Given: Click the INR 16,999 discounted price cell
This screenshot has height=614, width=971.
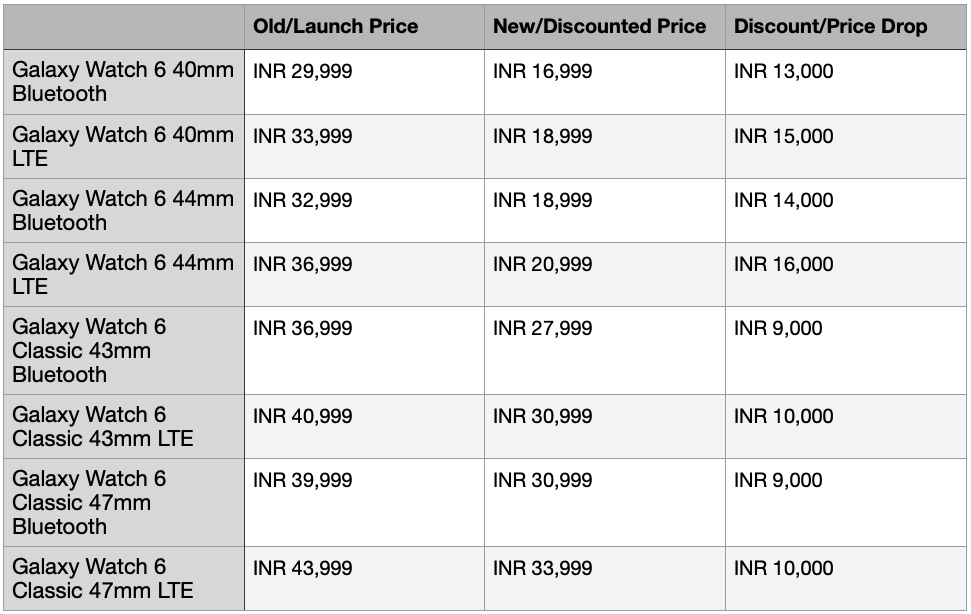Looking at the screenshot, I should click(543, 72).
